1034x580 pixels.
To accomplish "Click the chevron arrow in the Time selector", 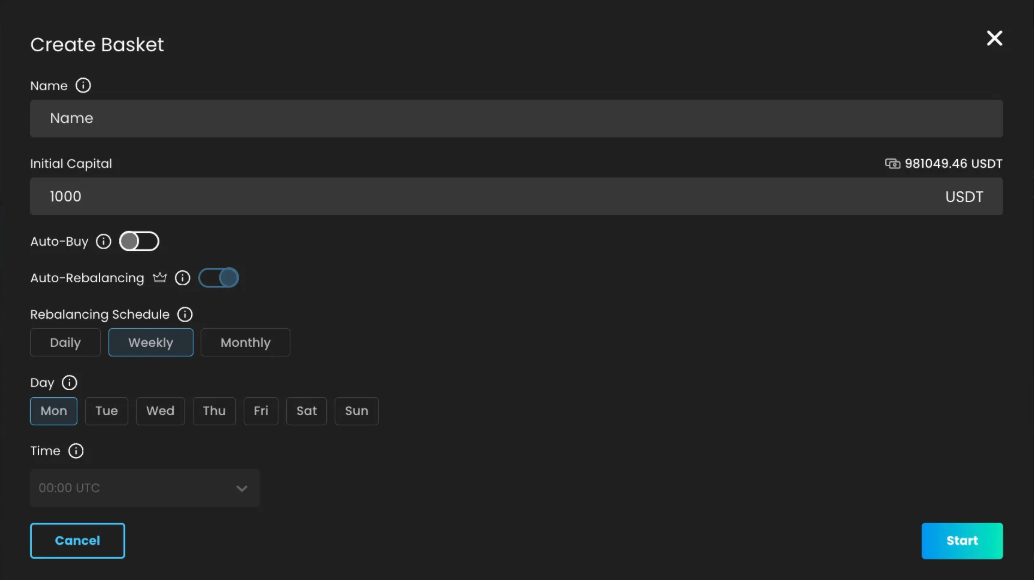I will (242, 488).
